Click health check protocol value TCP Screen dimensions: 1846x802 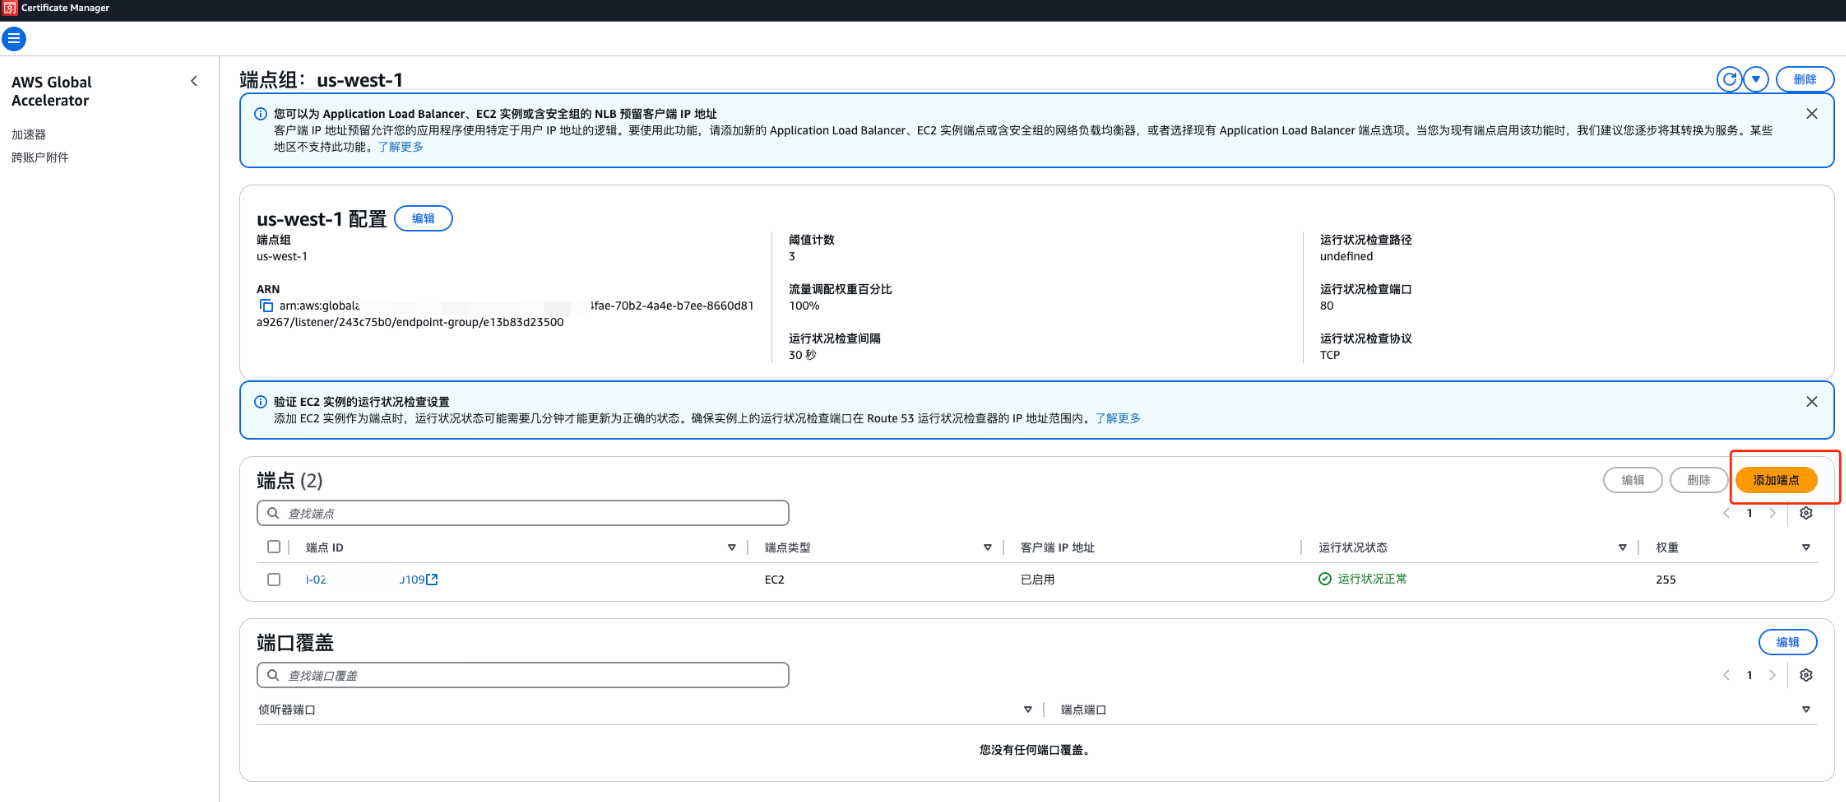coord(1330,355)
